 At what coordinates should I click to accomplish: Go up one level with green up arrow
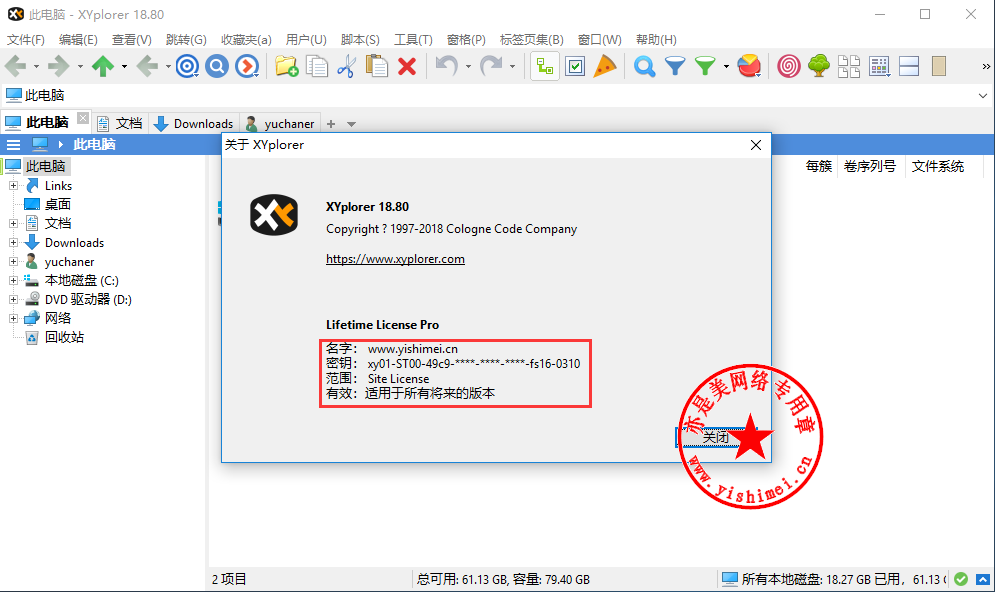[103, 66]
